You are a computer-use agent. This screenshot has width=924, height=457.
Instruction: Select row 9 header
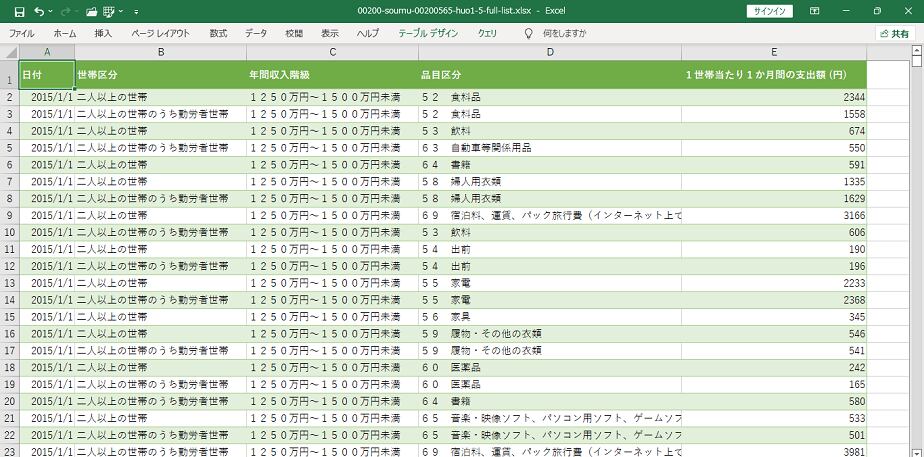click(9, 215)
